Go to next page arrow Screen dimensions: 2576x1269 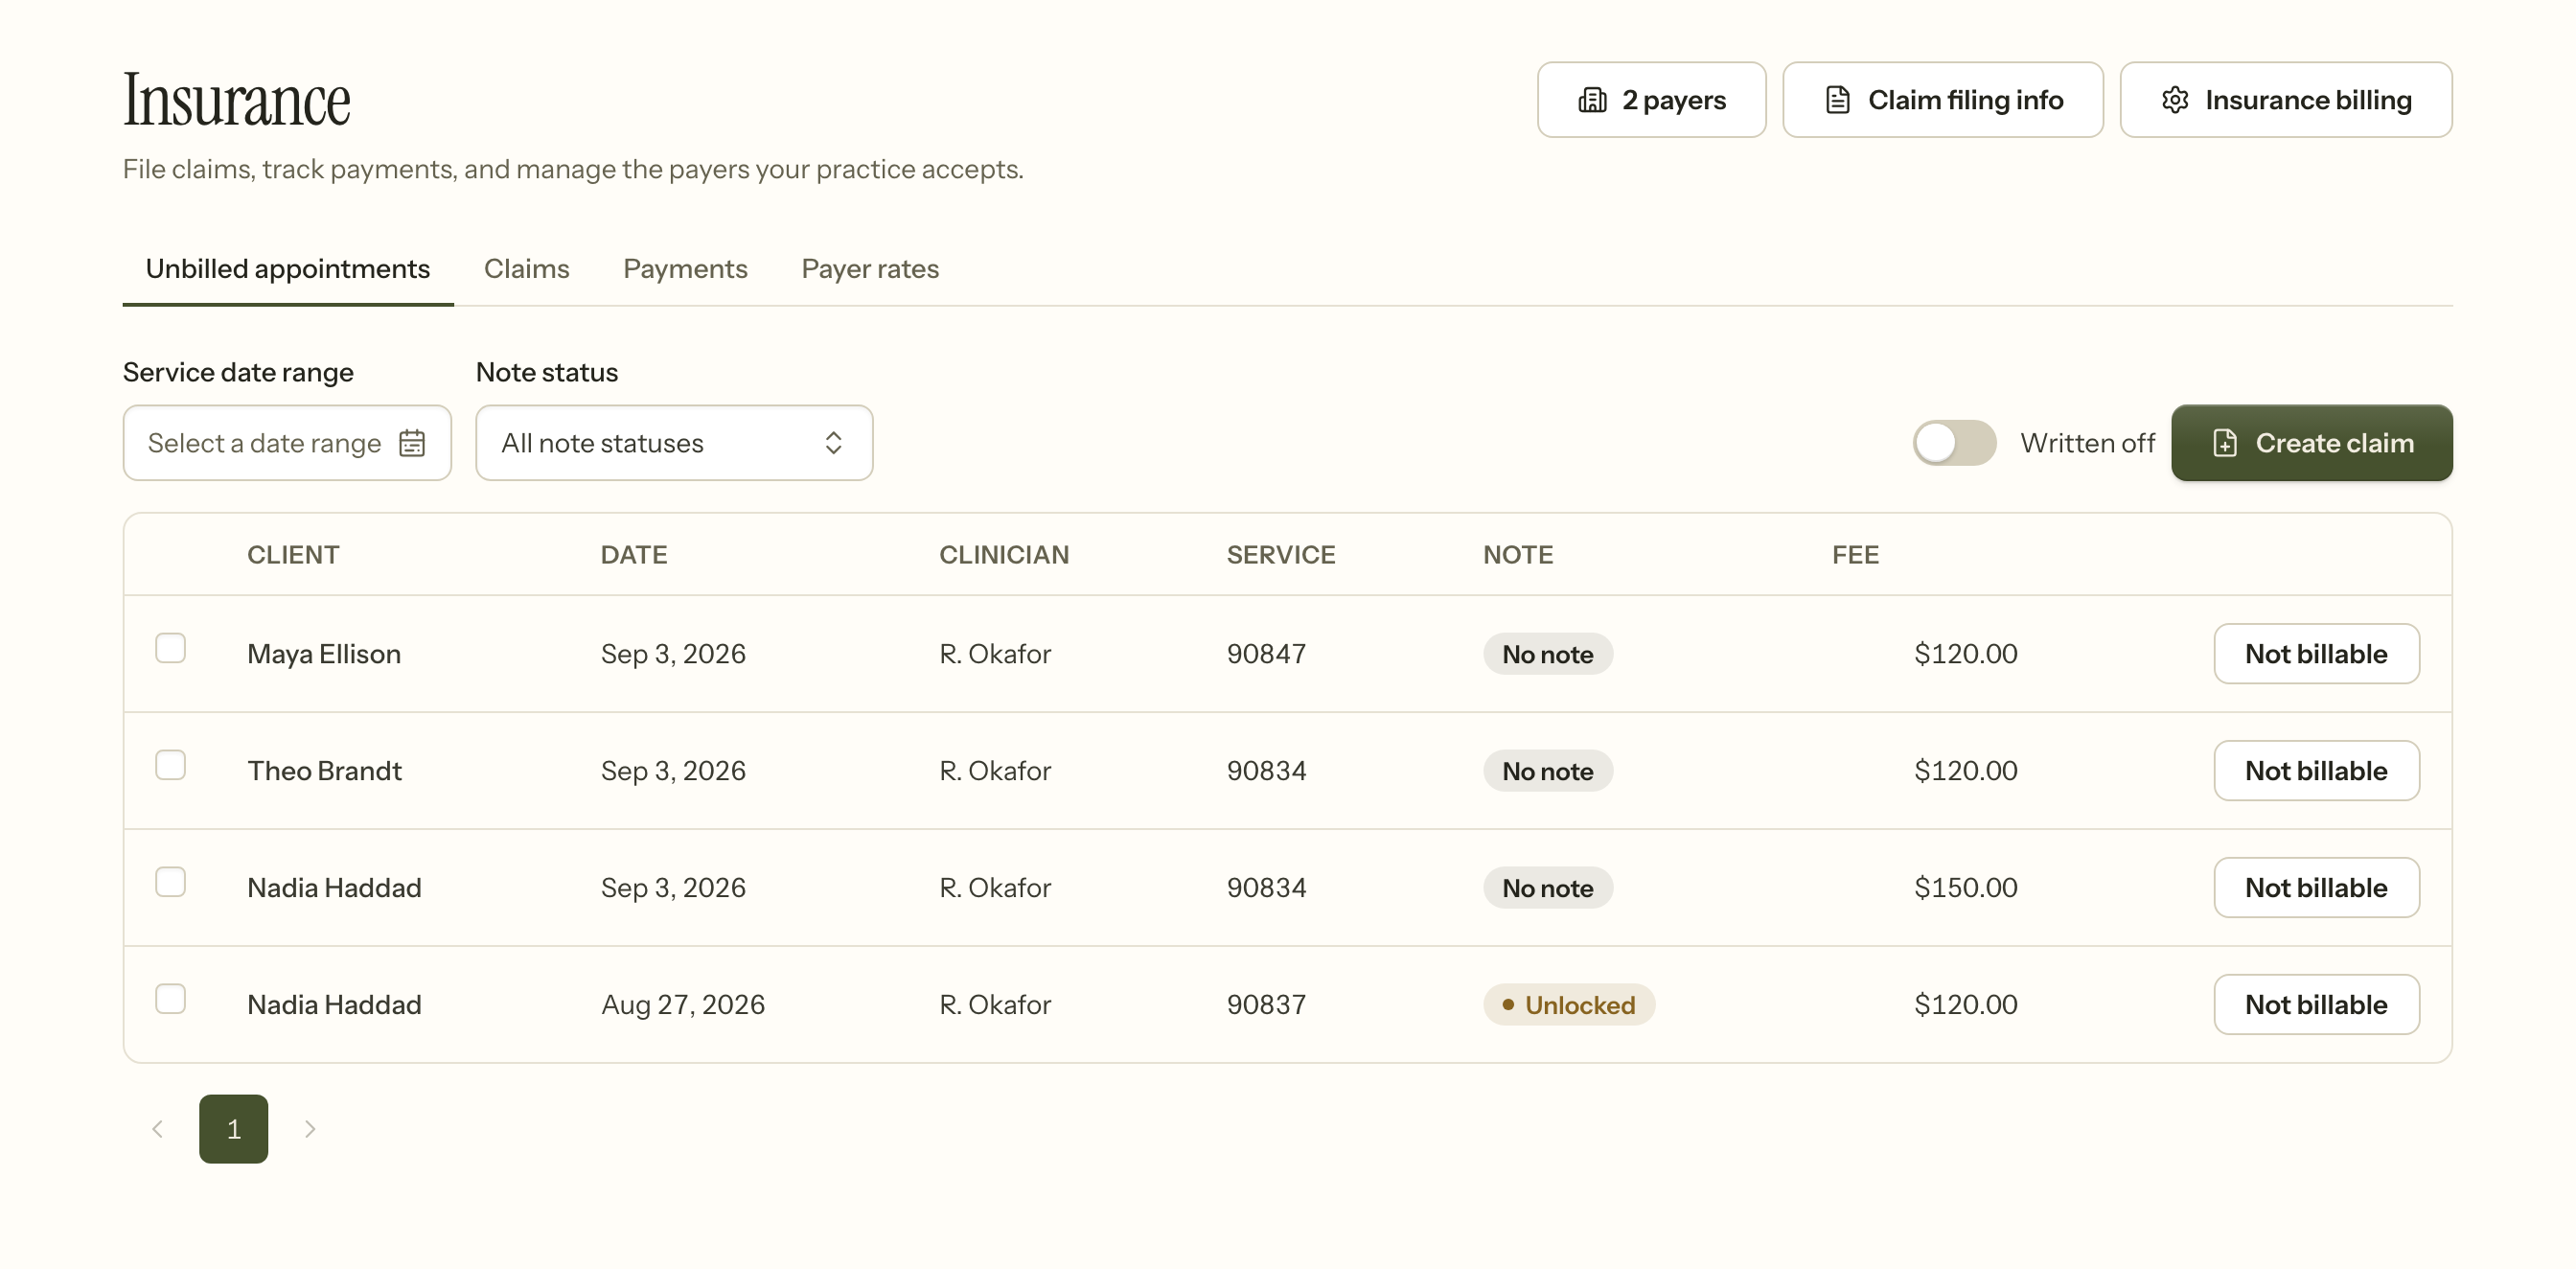coord(310,1129)
